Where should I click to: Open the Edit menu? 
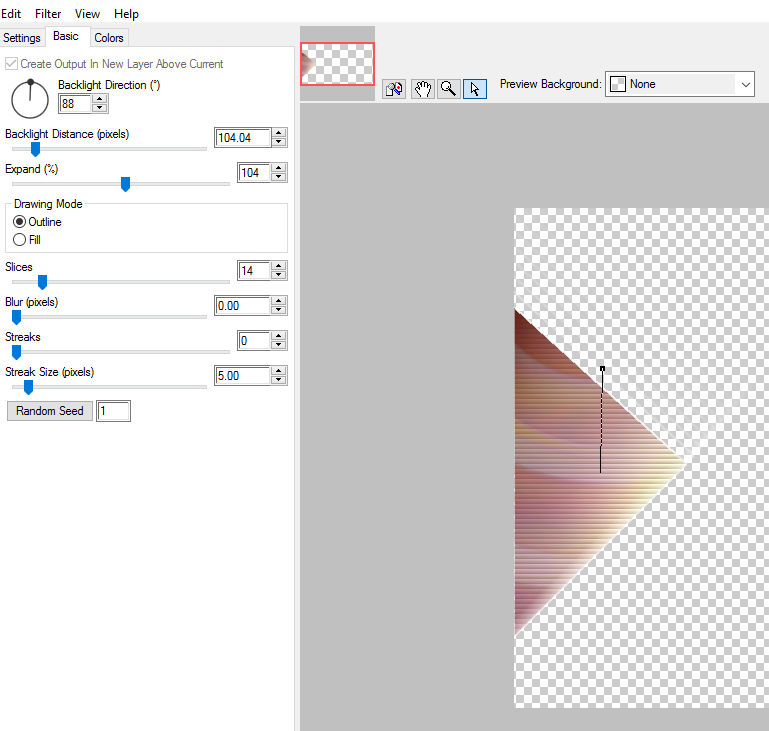click(x=11, y=14)
